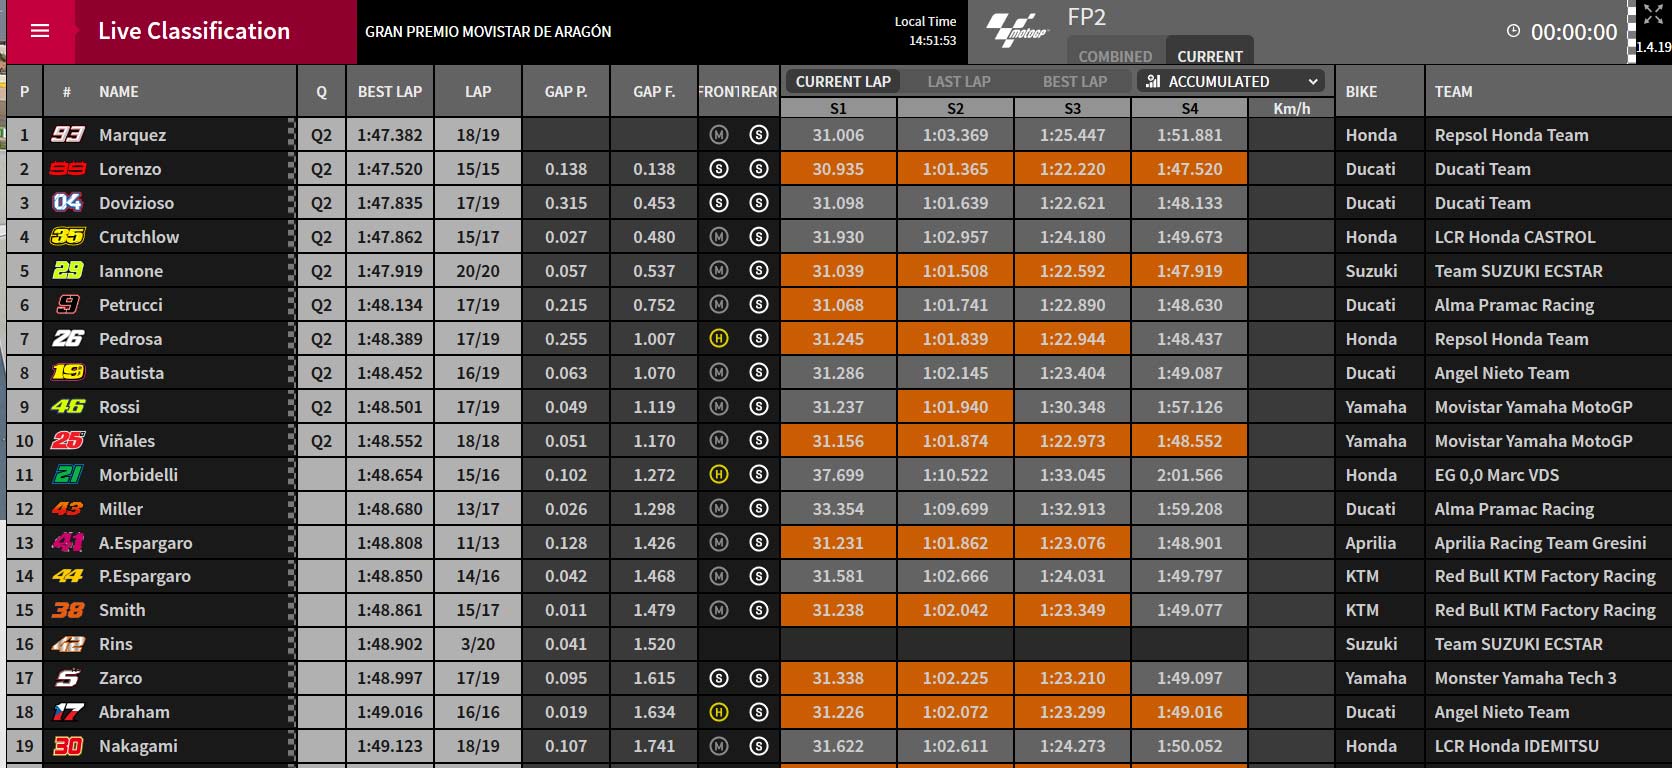Open the hamburger menu icon
Screen dimensions: 1672x768
[x=40, y=31]
